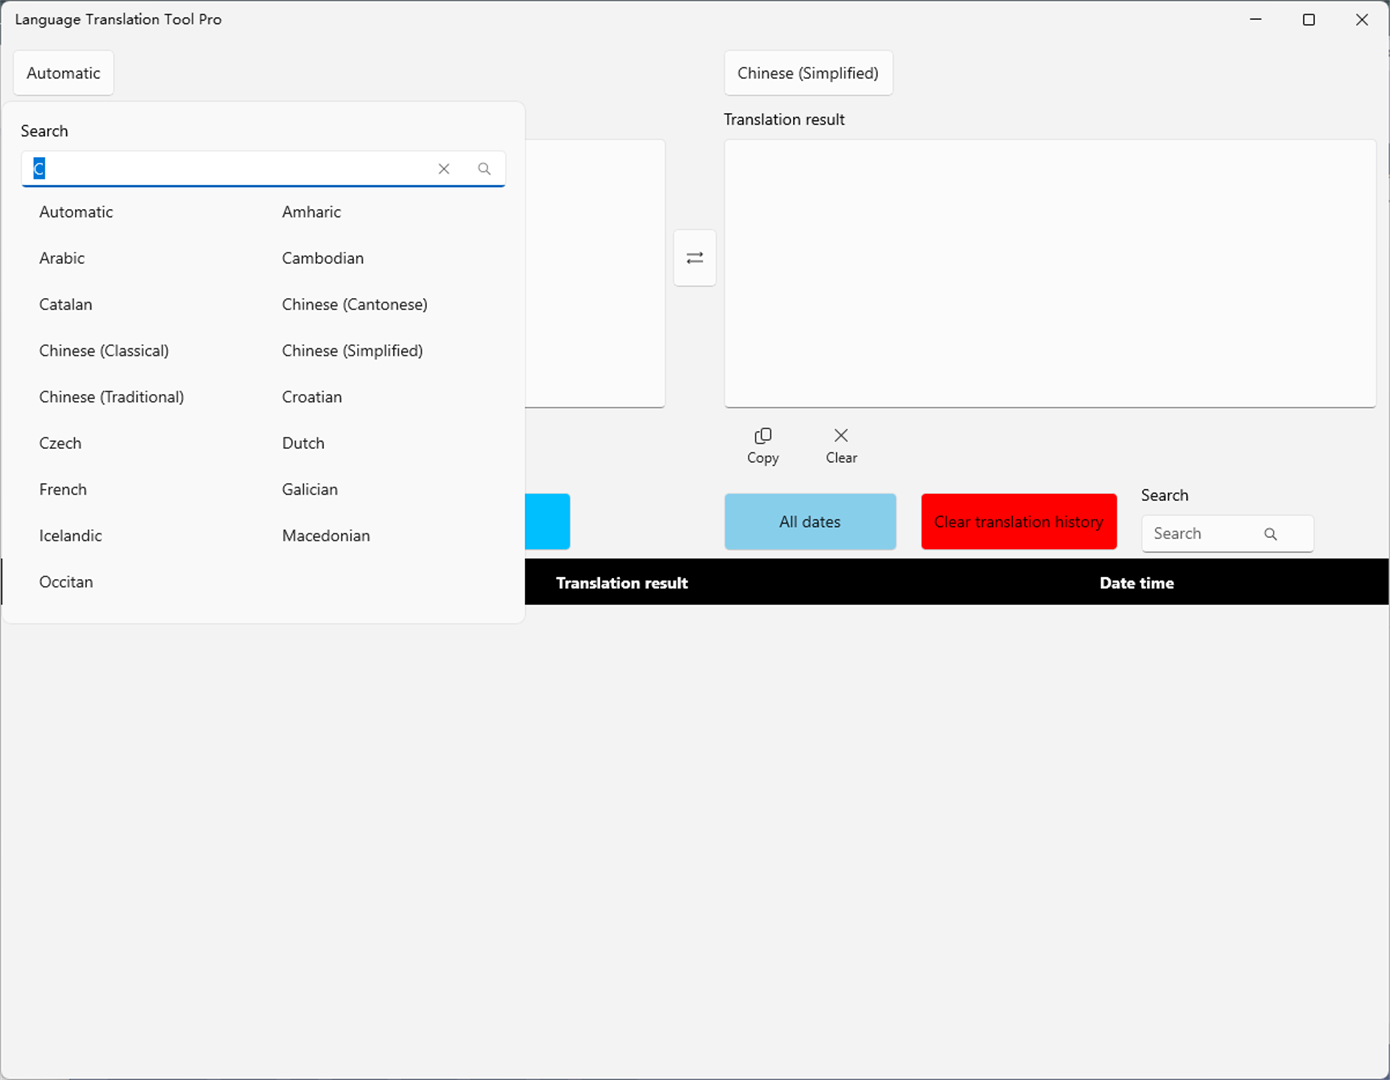Select Galician language option
The image size is (1390, 1080).
tap(310, 489)
